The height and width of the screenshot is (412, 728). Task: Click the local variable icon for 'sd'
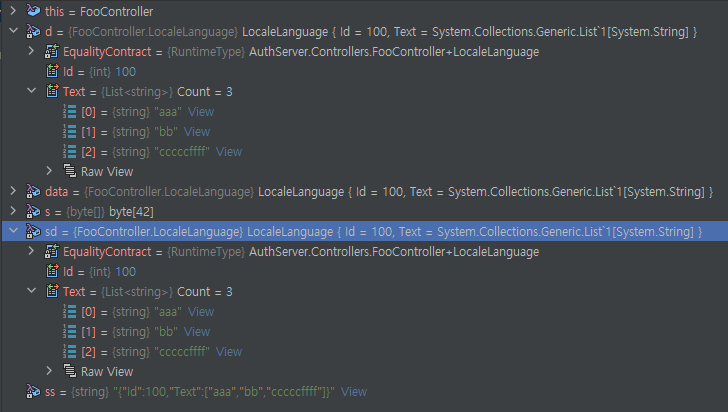[x=33, y=231]
